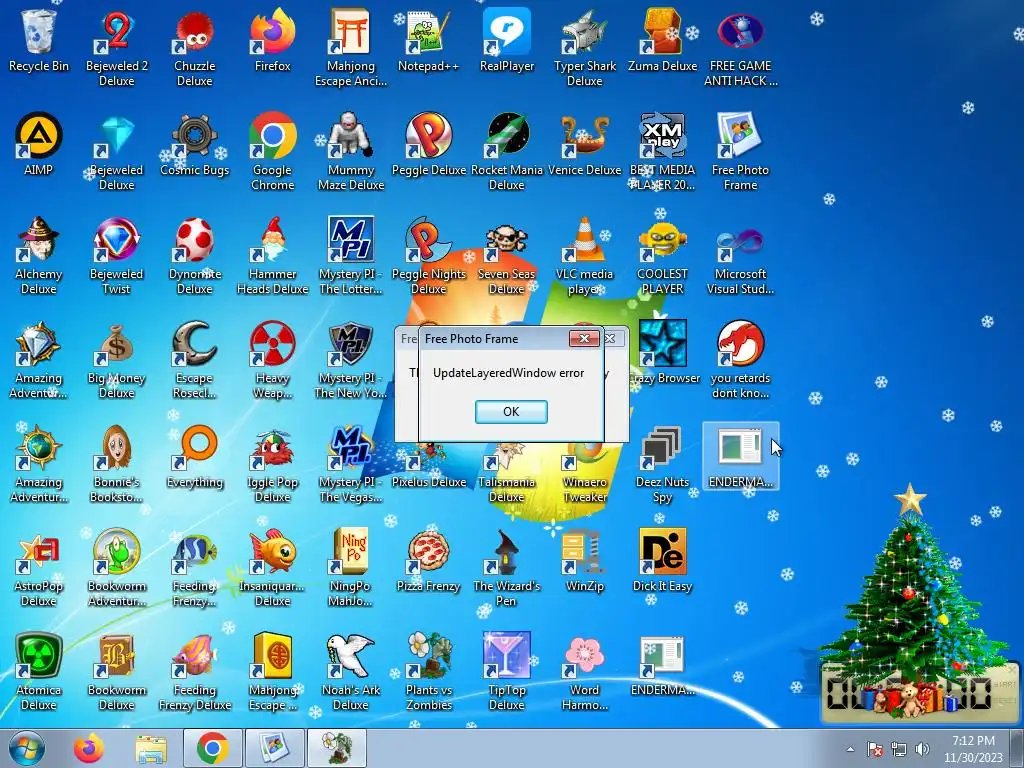
Task: Open the Windows Start menu
Action: [x=27, y=748]
